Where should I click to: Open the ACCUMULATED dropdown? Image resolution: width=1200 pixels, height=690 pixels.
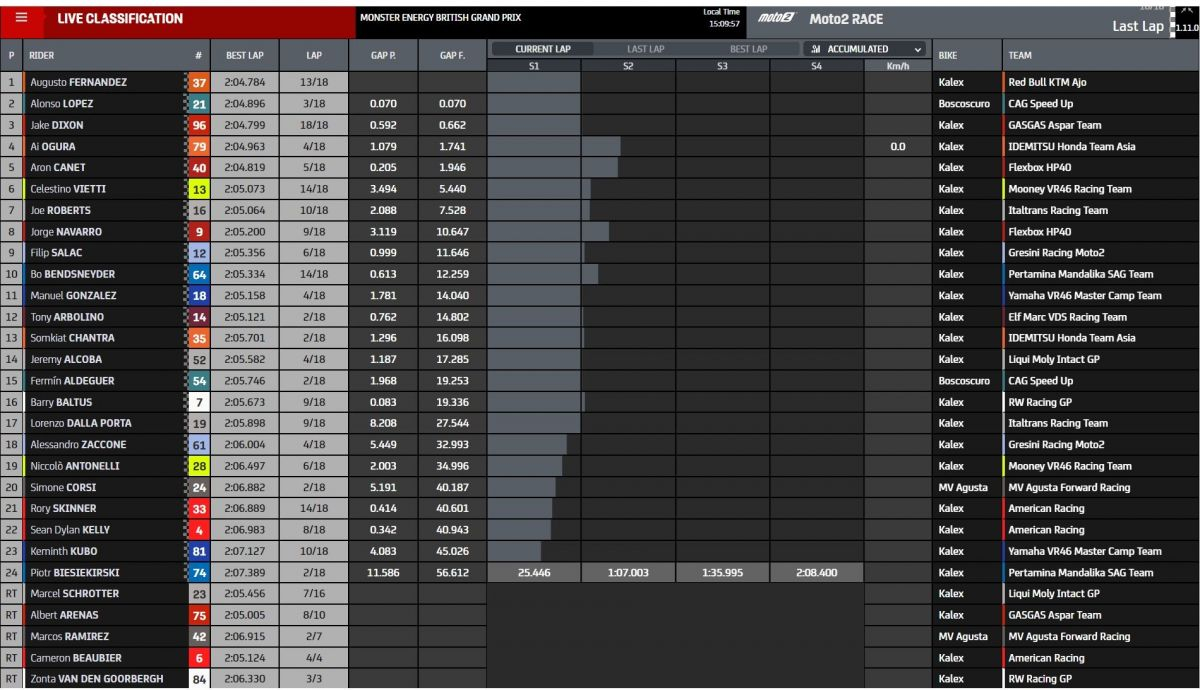(865, 49)
